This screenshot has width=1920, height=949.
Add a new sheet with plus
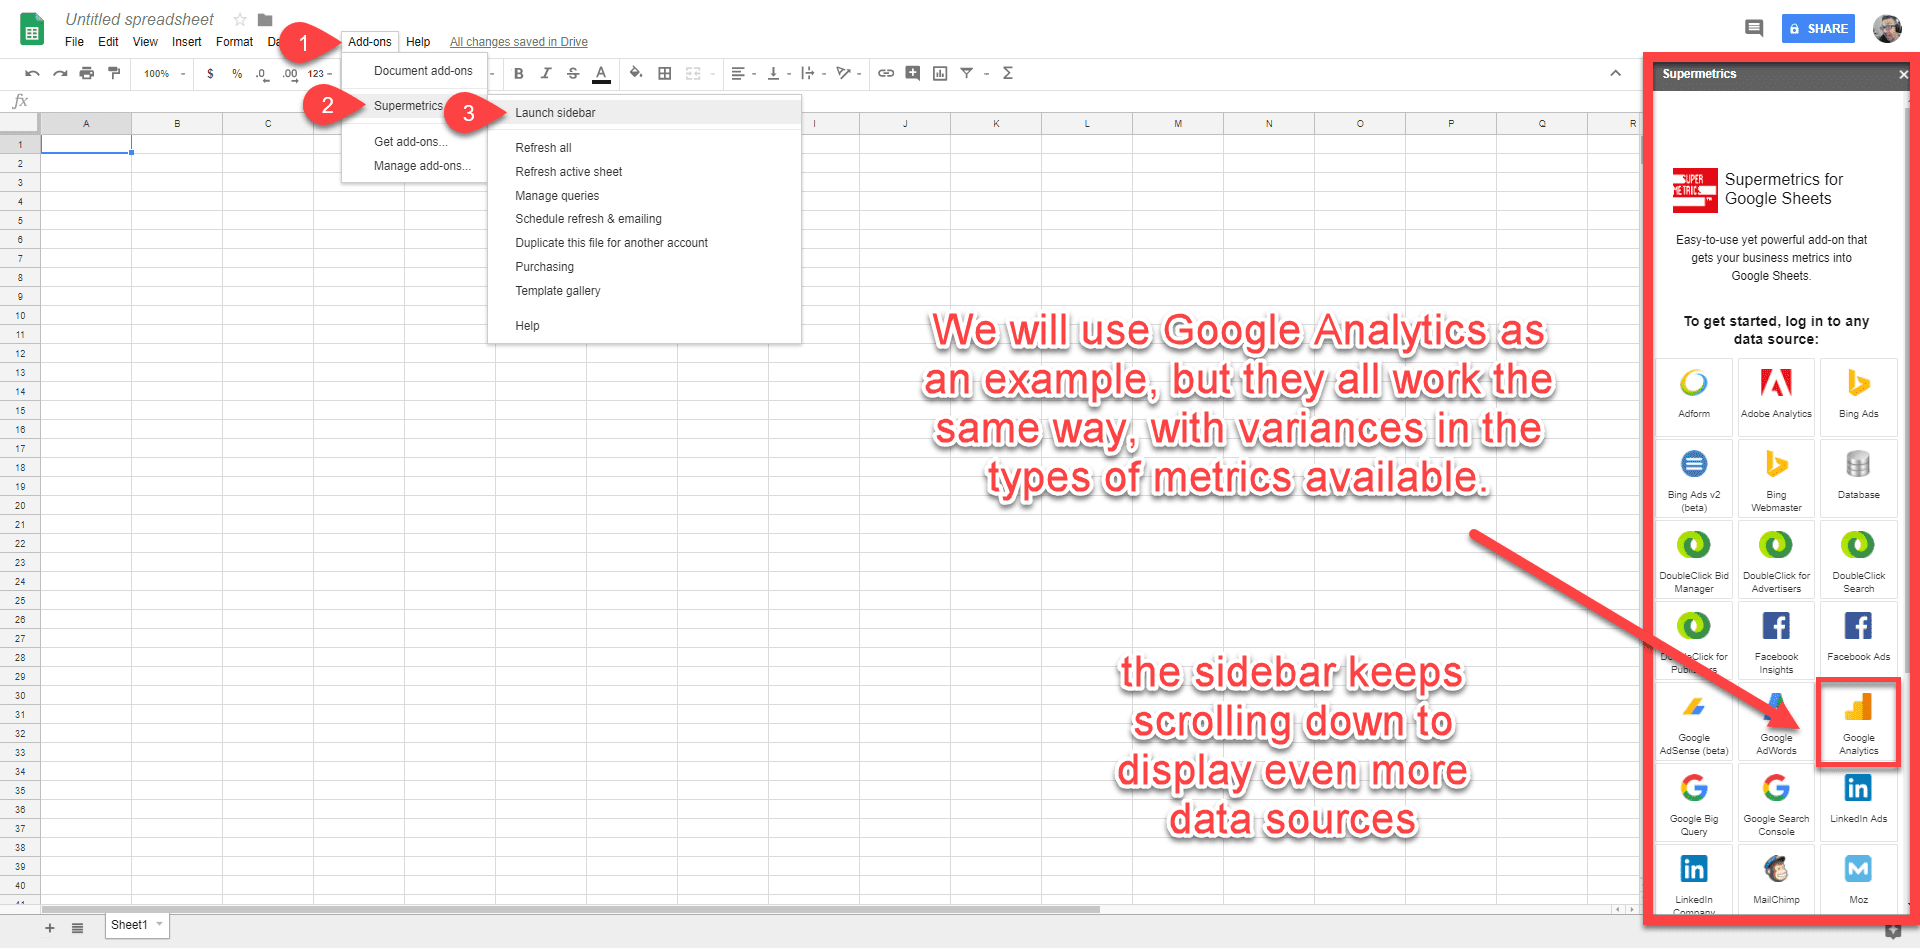click(50, 928)
